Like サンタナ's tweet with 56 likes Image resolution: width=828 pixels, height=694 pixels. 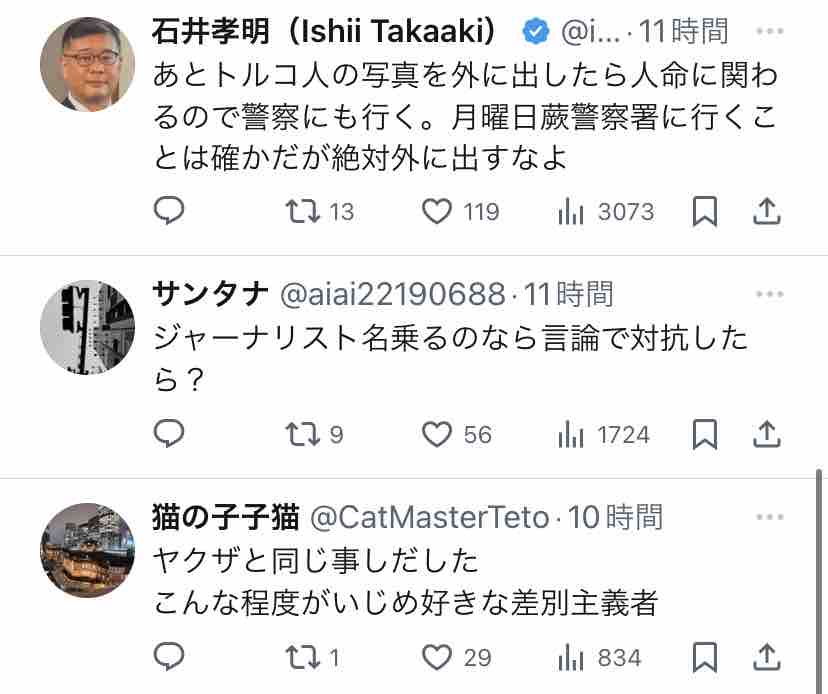tap(437, 434)
